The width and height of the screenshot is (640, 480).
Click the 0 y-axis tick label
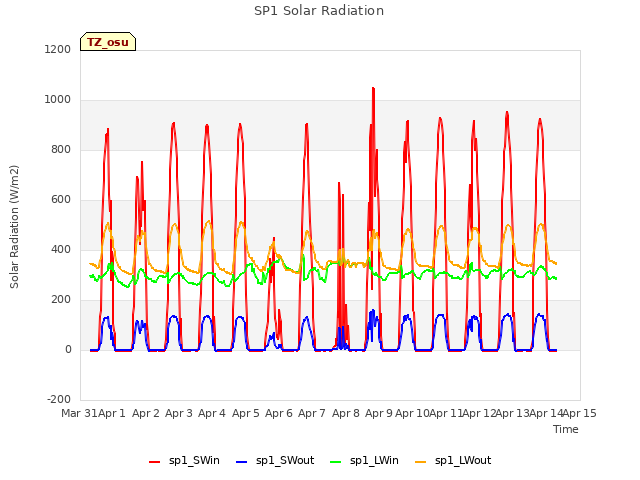click(x=68, y=349)
